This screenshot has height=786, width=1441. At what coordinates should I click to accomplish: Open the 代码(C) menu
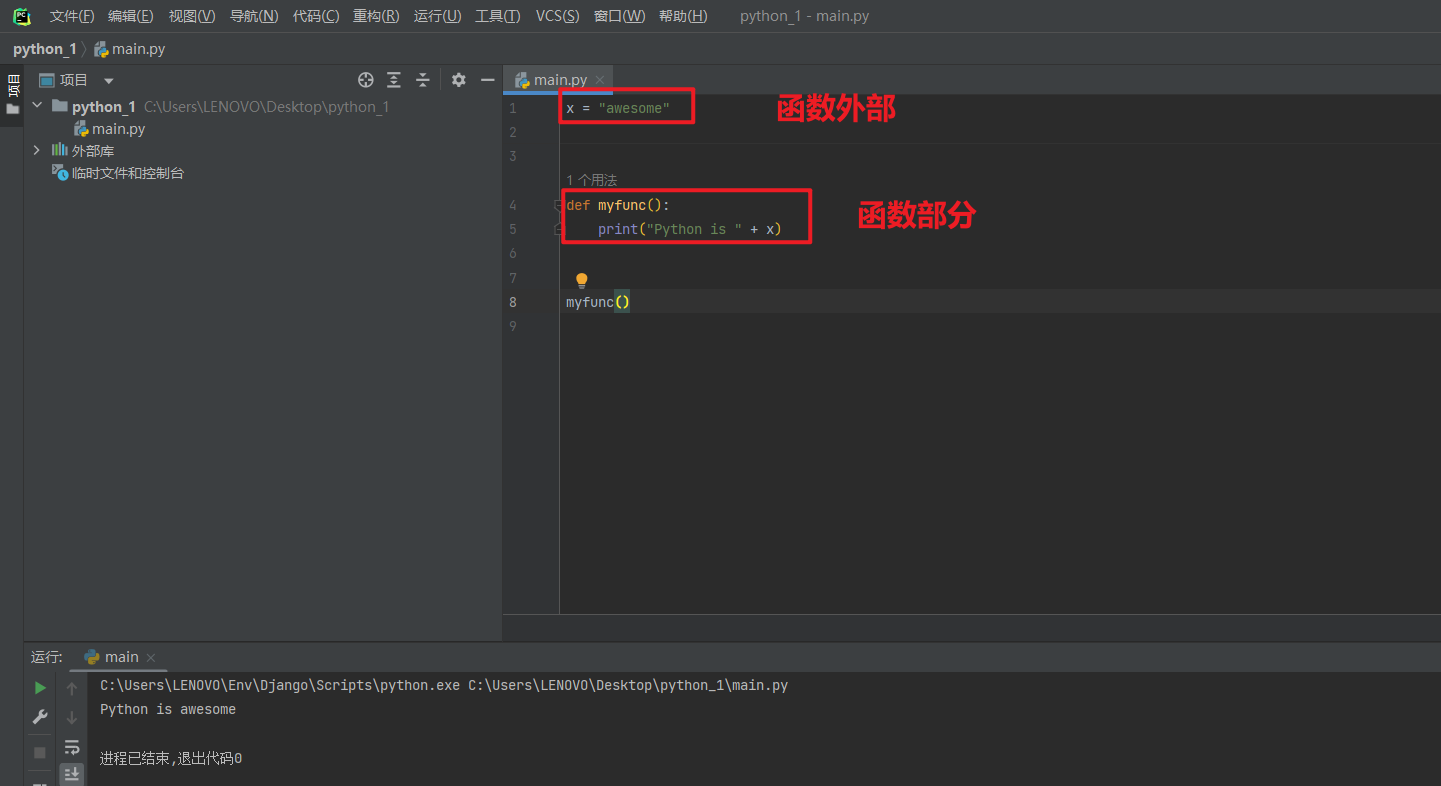(316, 16)
